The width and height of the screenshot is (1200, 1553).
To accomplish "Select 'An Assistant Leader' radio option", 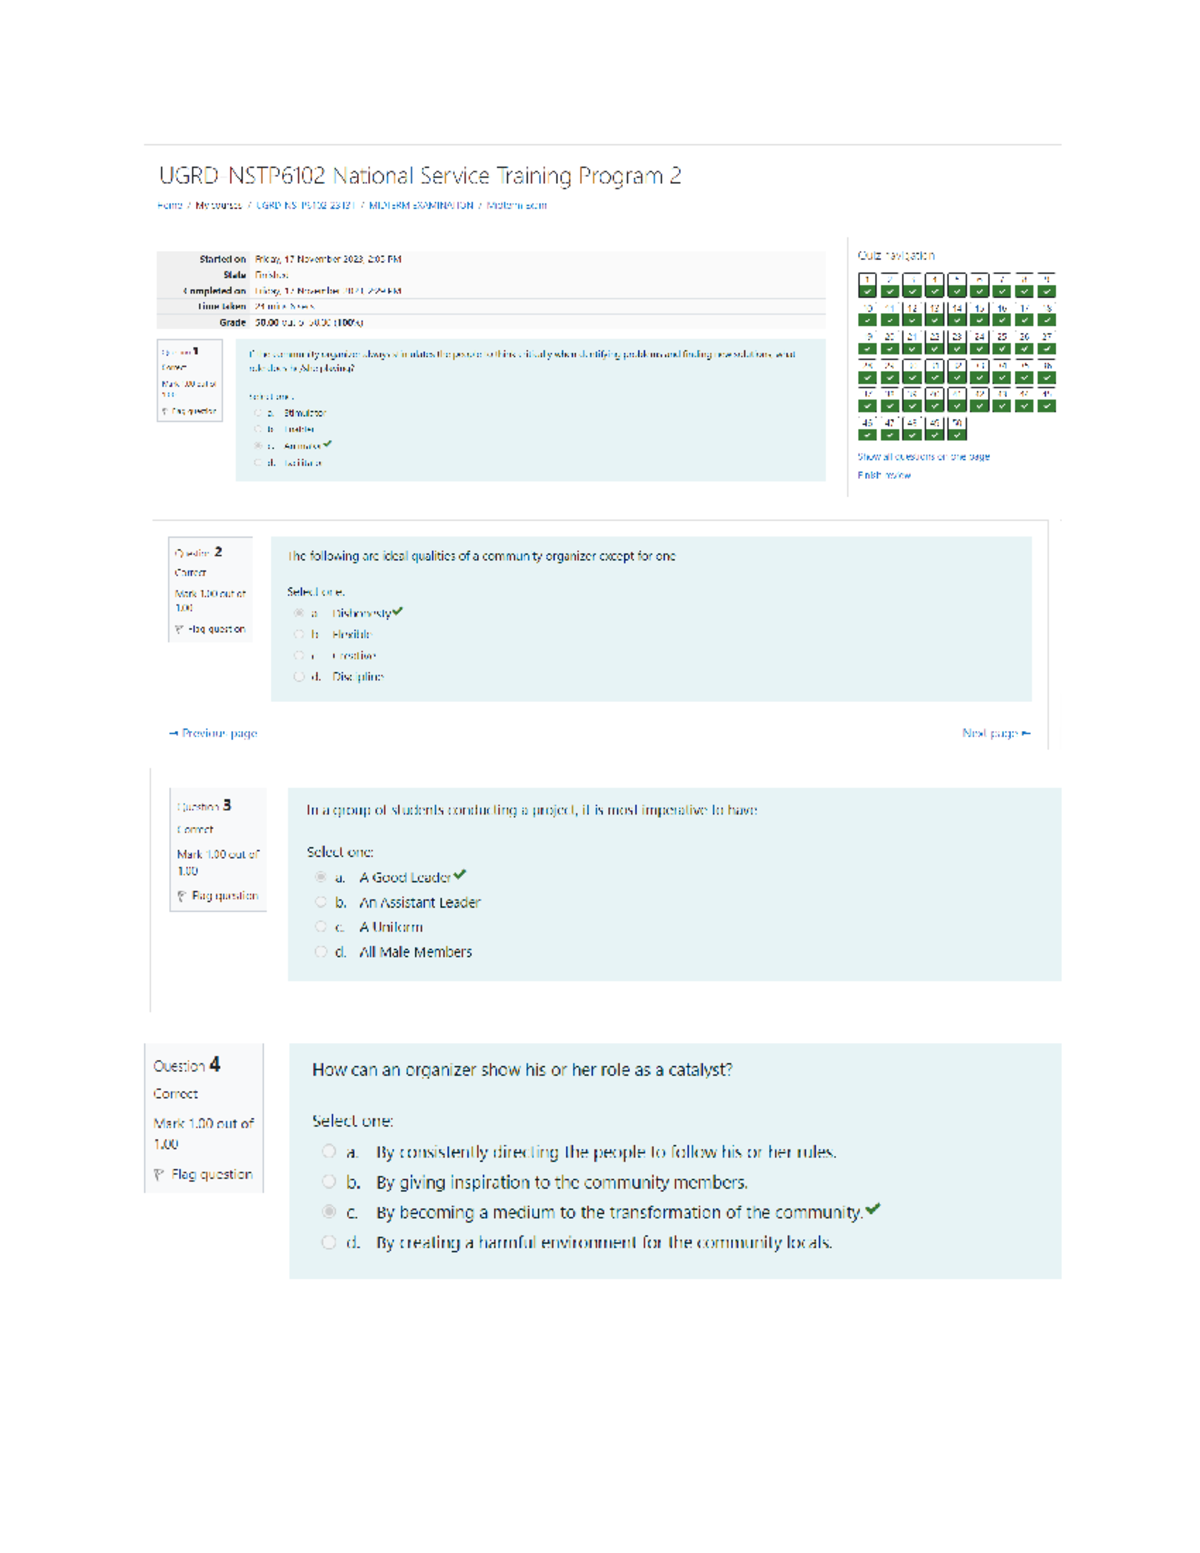I will click(321, 902).
